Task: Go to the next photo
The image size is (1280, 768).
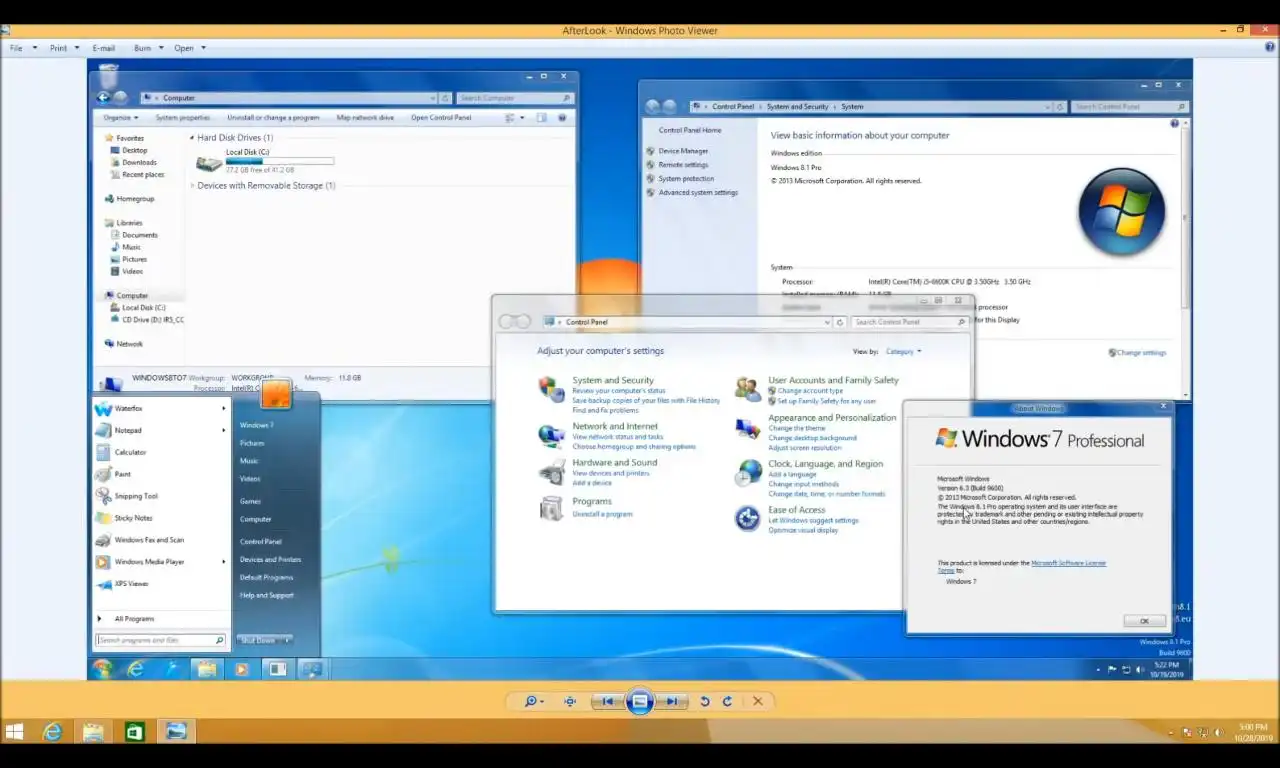Action: 674,702
